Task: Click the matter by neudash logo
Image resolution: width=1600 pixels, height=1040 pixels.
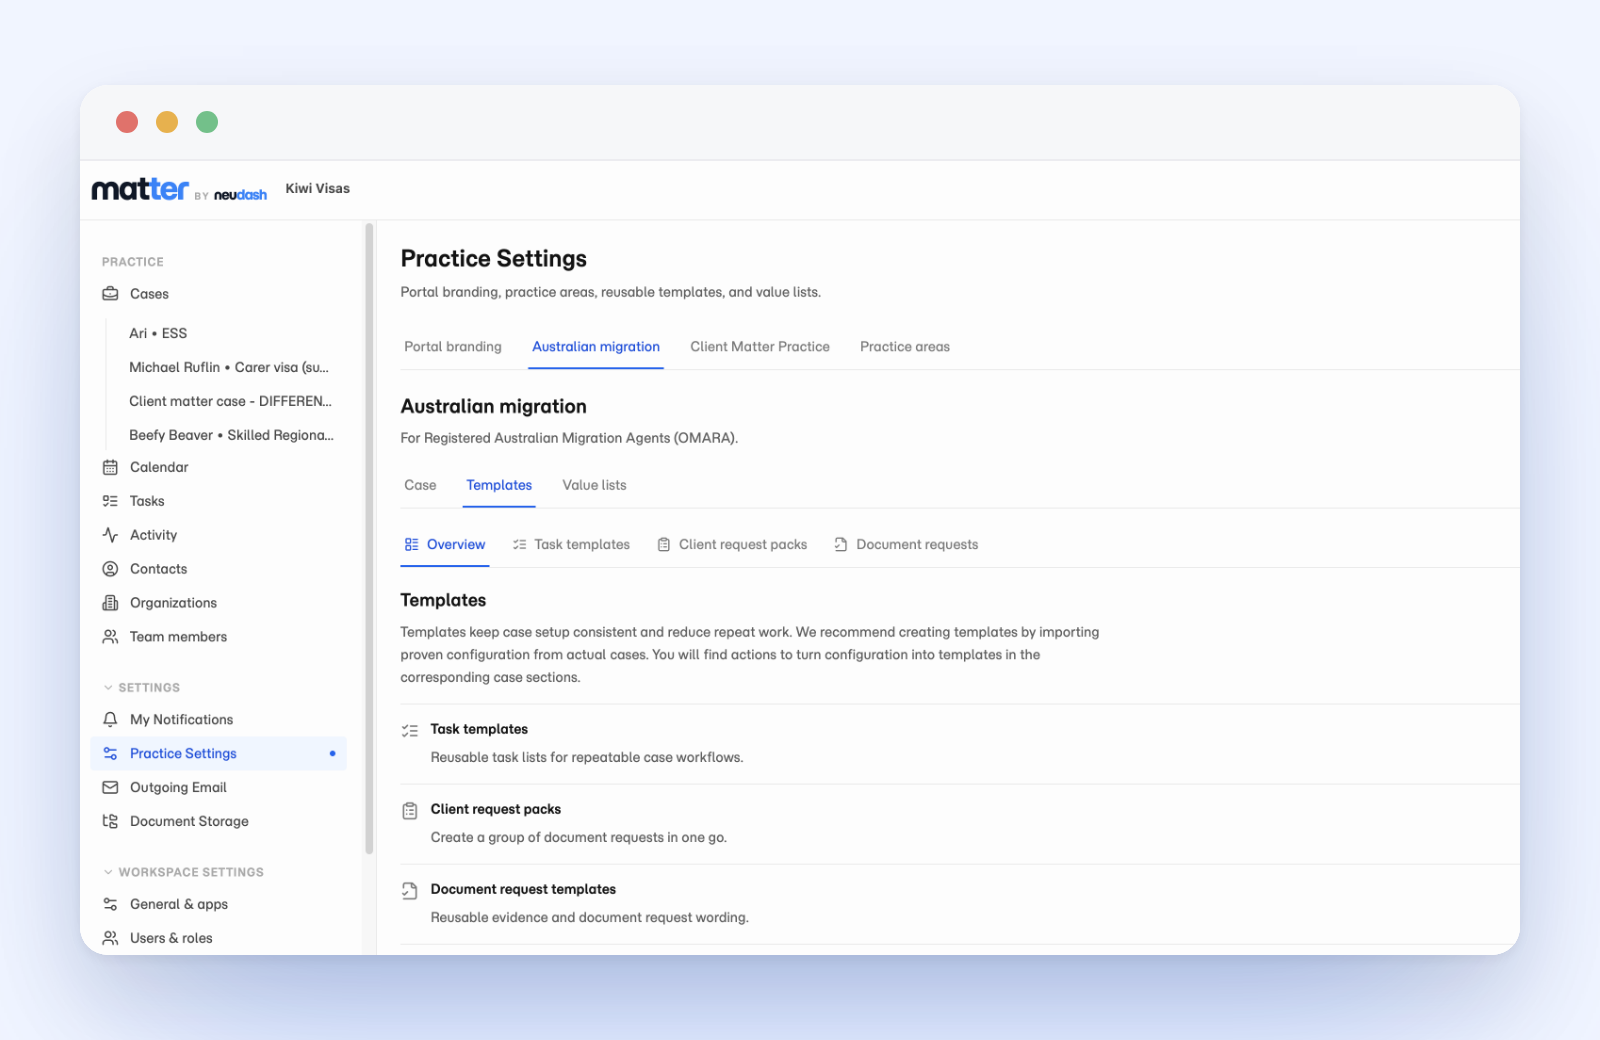Action: pos(179,189)
